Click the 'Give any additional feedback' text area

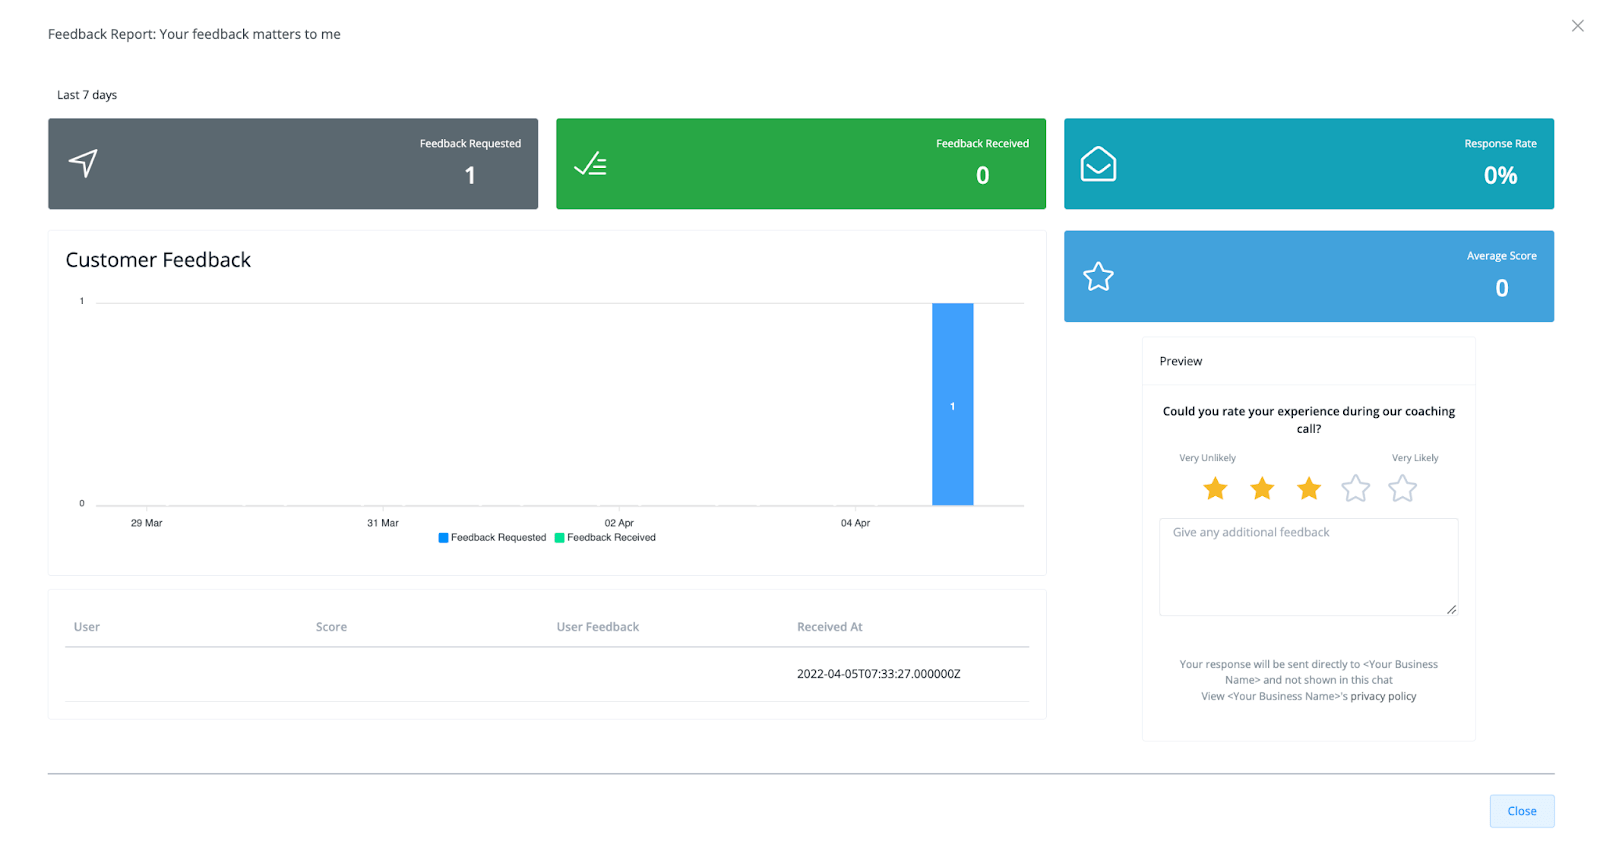click(1308, 567)
